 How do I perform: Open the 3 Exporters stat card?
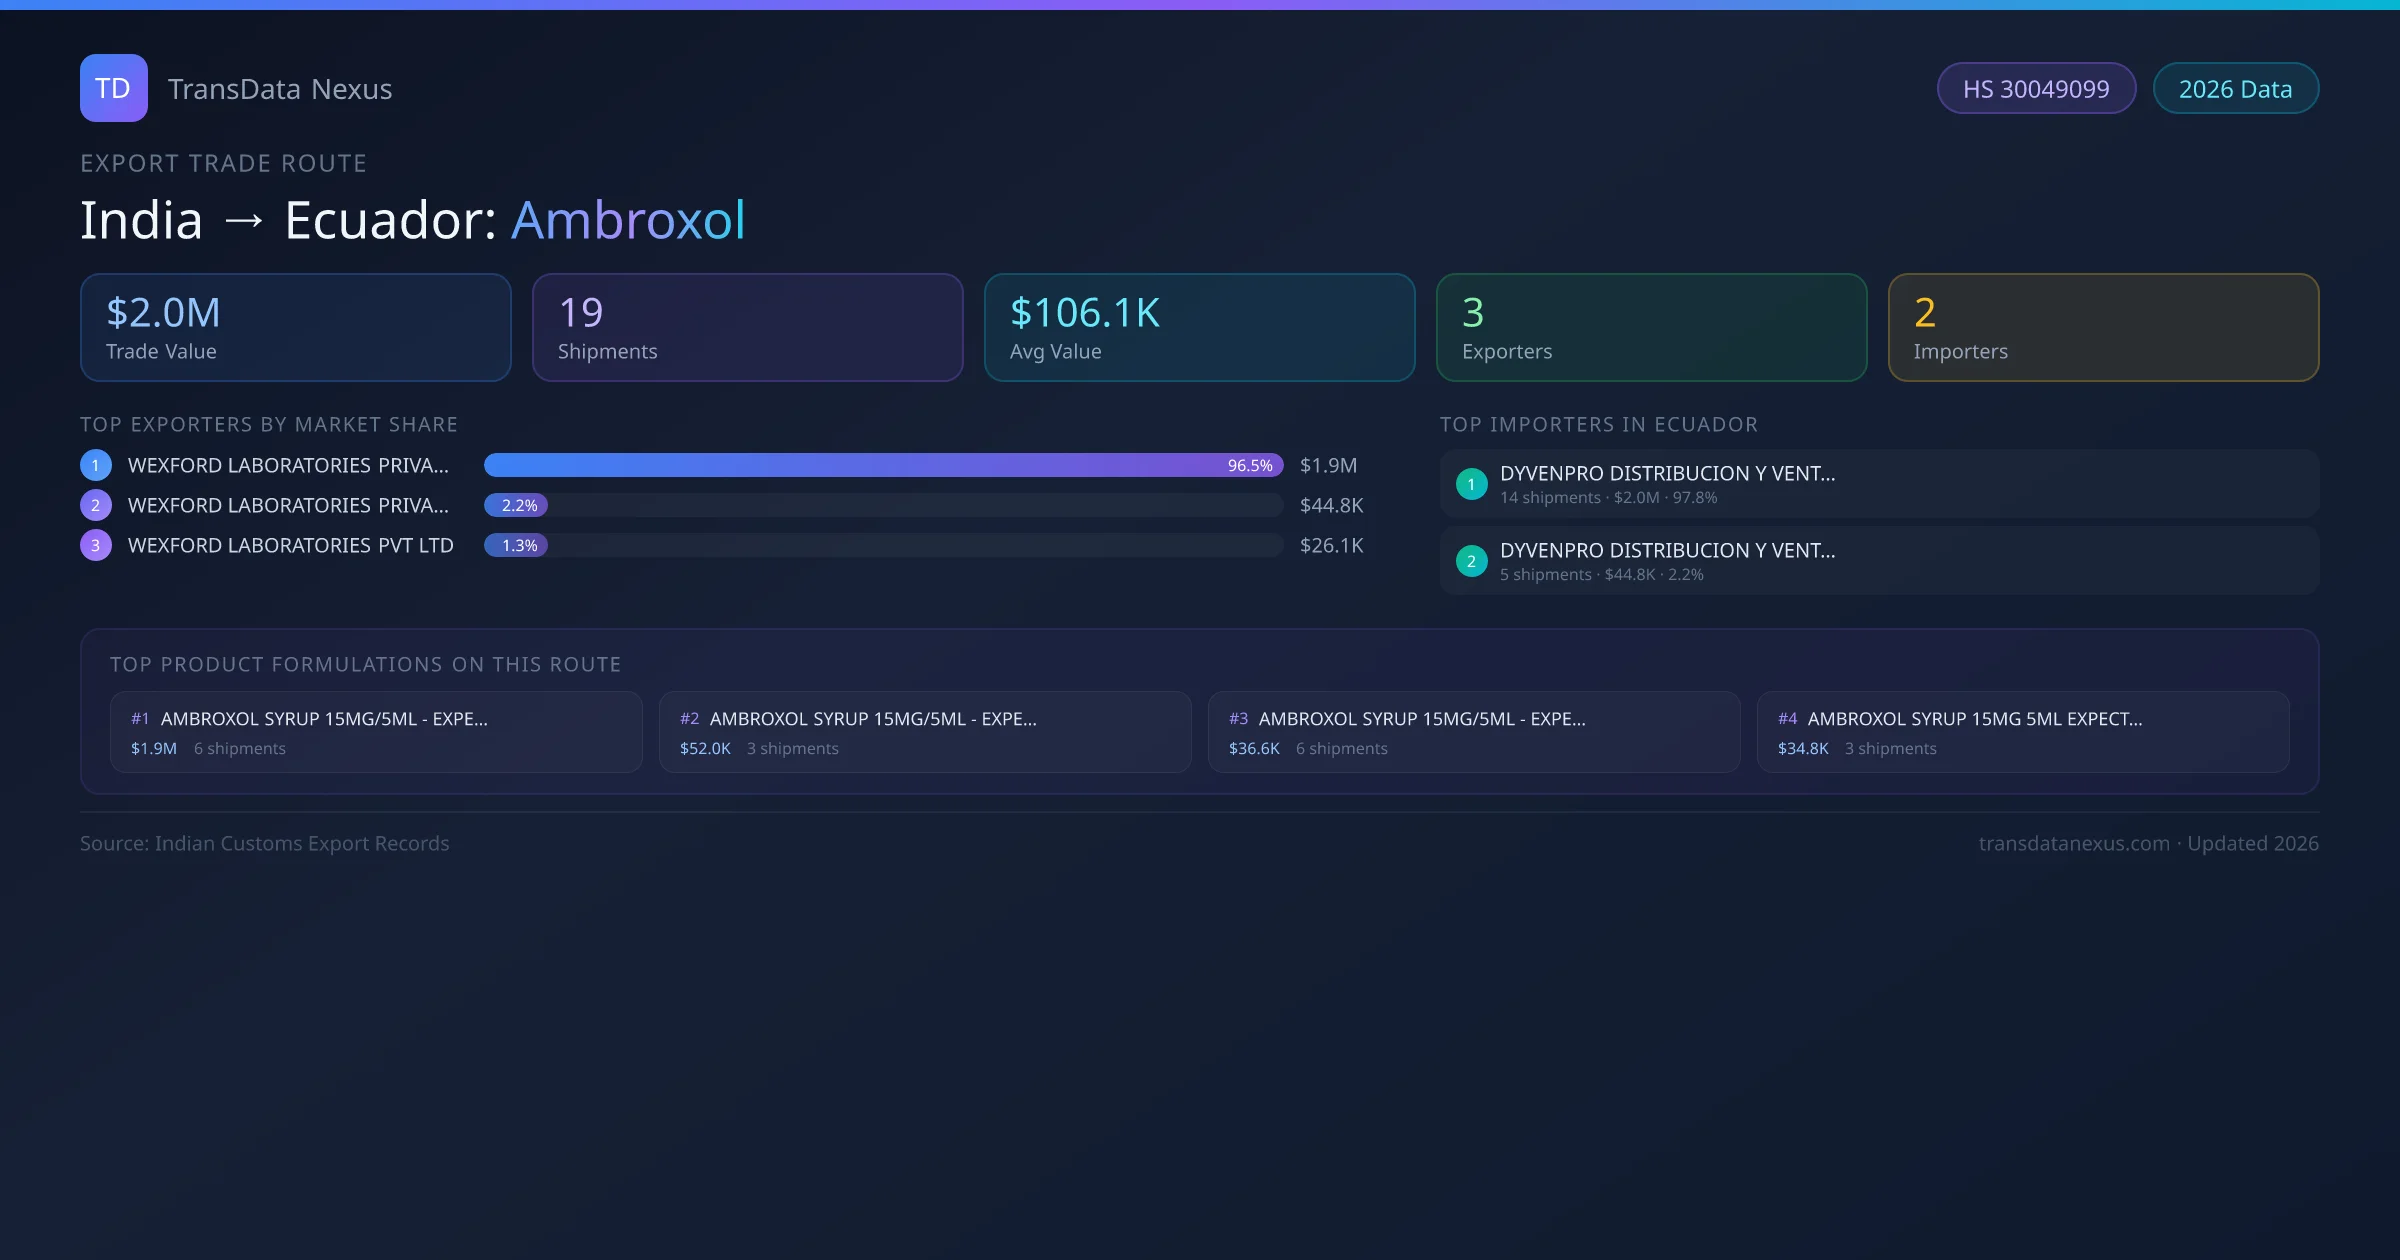coord(1651,327)
